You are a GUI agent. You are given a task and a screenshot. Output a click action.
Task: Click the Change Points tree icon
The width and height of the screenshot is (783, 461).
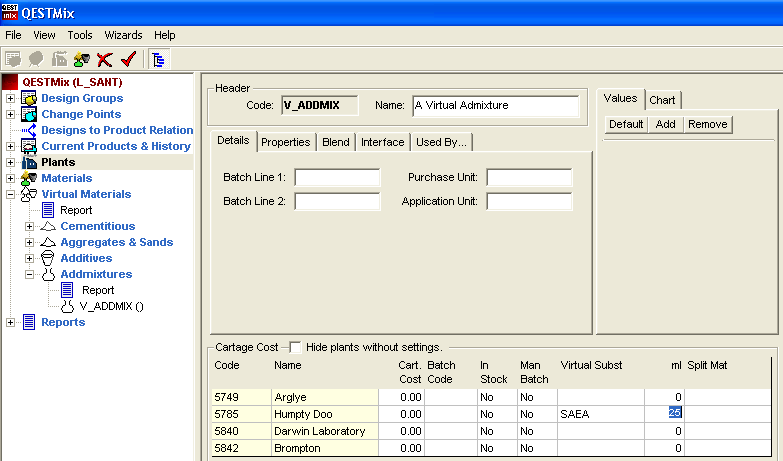(29, 114)
